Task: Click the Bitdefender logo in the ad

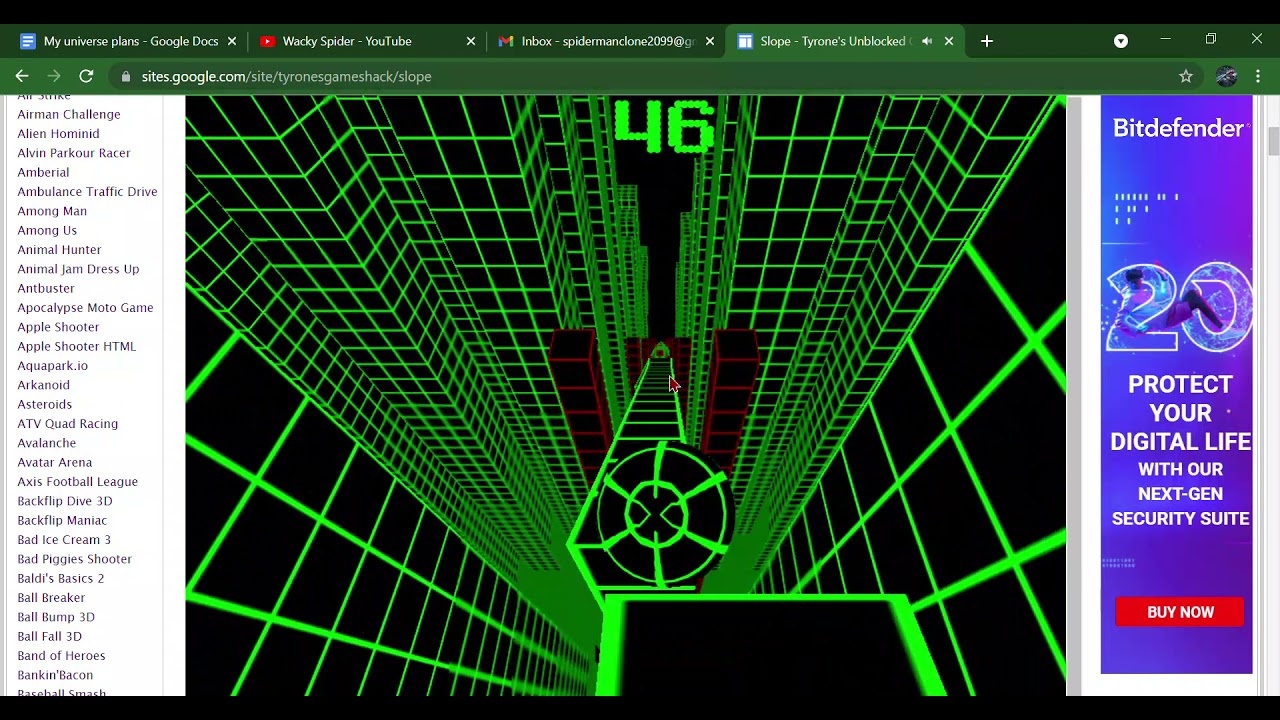Action: (x=1179, y=128)
